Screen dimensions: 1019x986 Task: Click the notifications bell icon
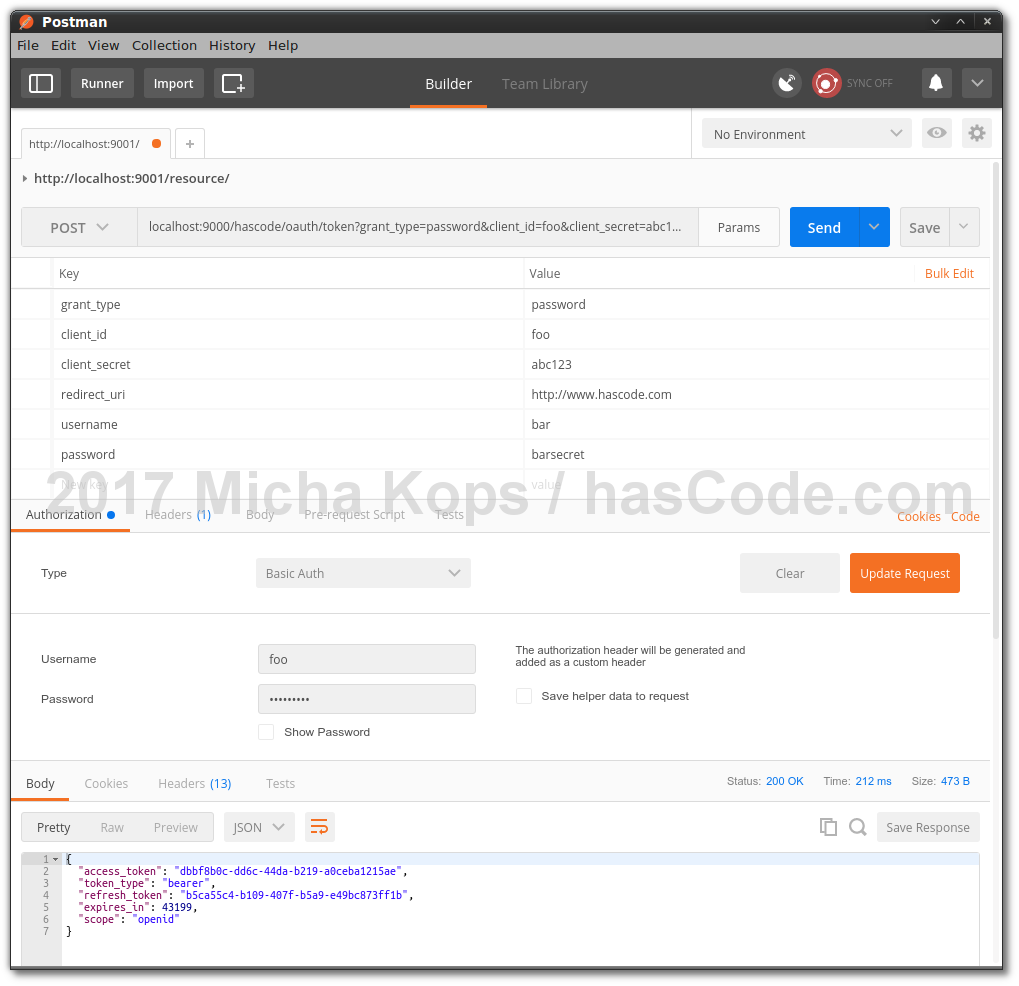(935, 83)
